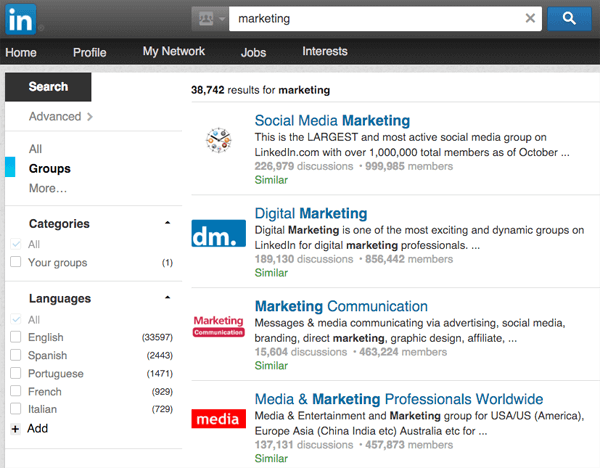Check the Italian language checkbox
Image resolution: width=600 pixels, height=468 pixels.
click(x=16, y=409)
